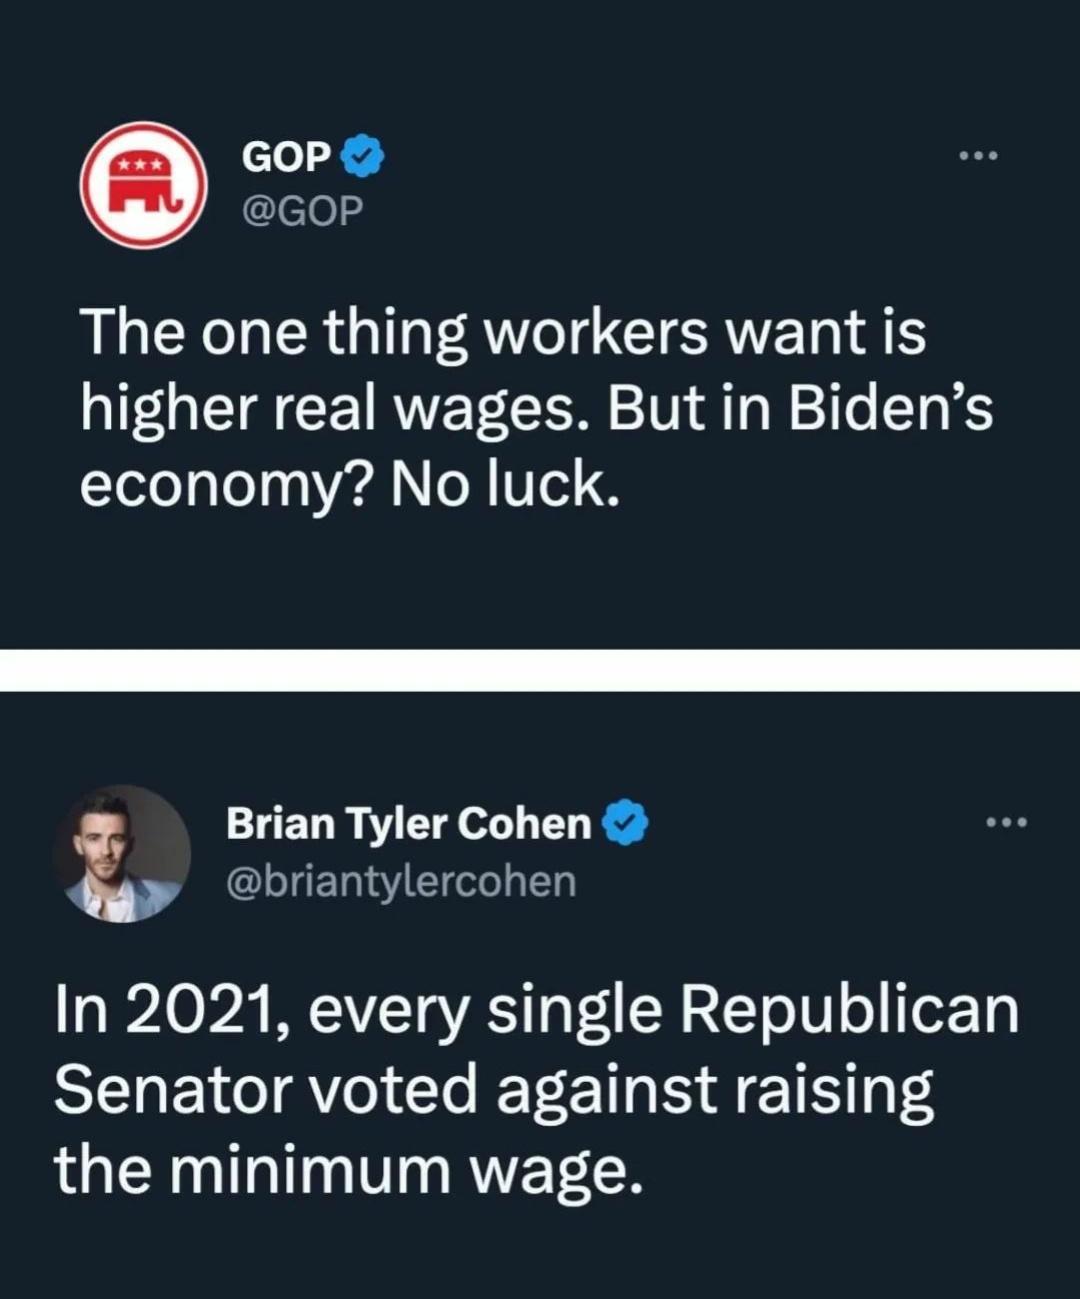This screenshot has height=1299, width=1080.
Task: Expand the ellipsis menu of the top tweet
Action: pos(977,154)
